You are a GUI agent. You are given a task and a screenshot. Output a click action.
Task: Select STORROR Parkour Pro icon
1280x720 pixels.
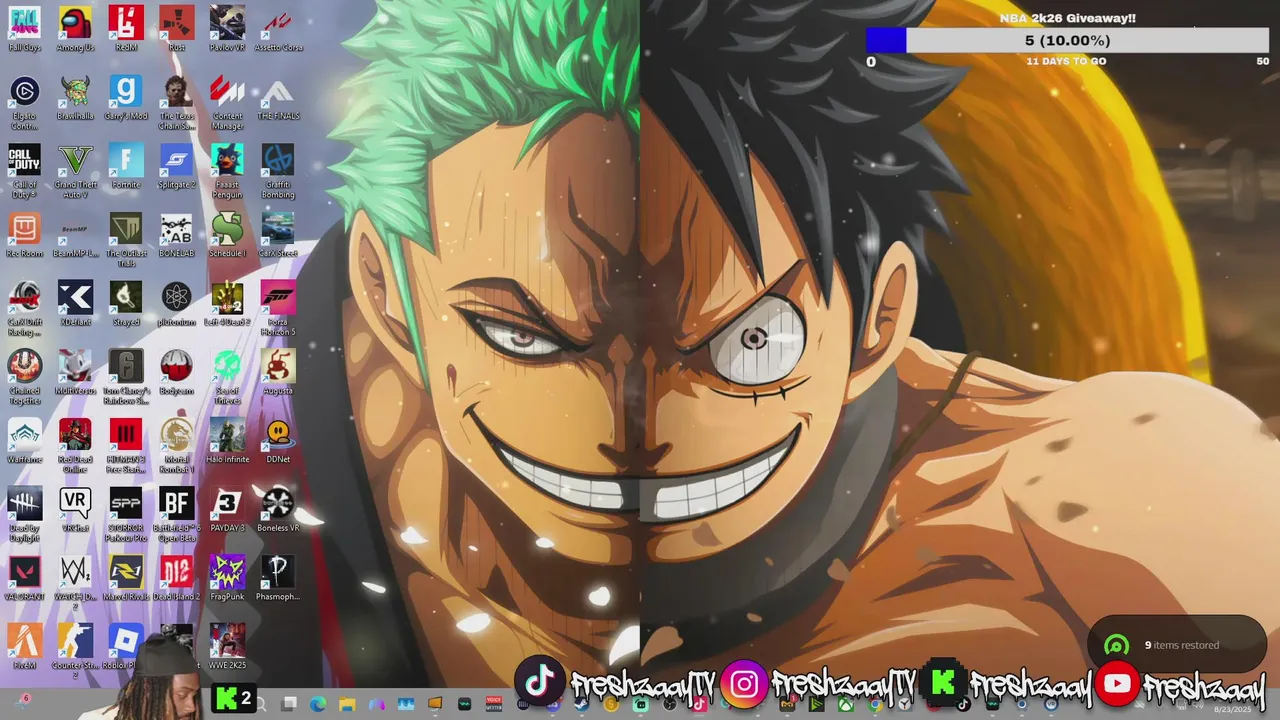[126, 514]
